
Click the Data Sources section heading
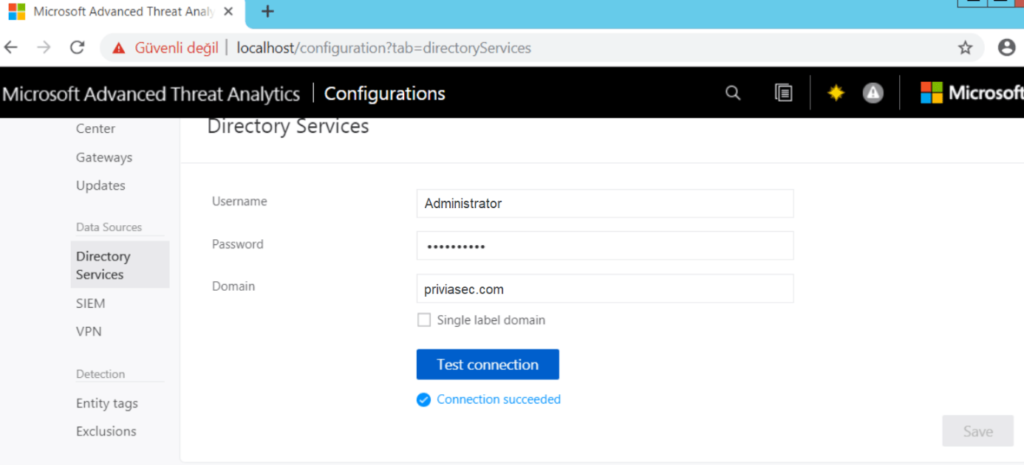pos(108,227)
